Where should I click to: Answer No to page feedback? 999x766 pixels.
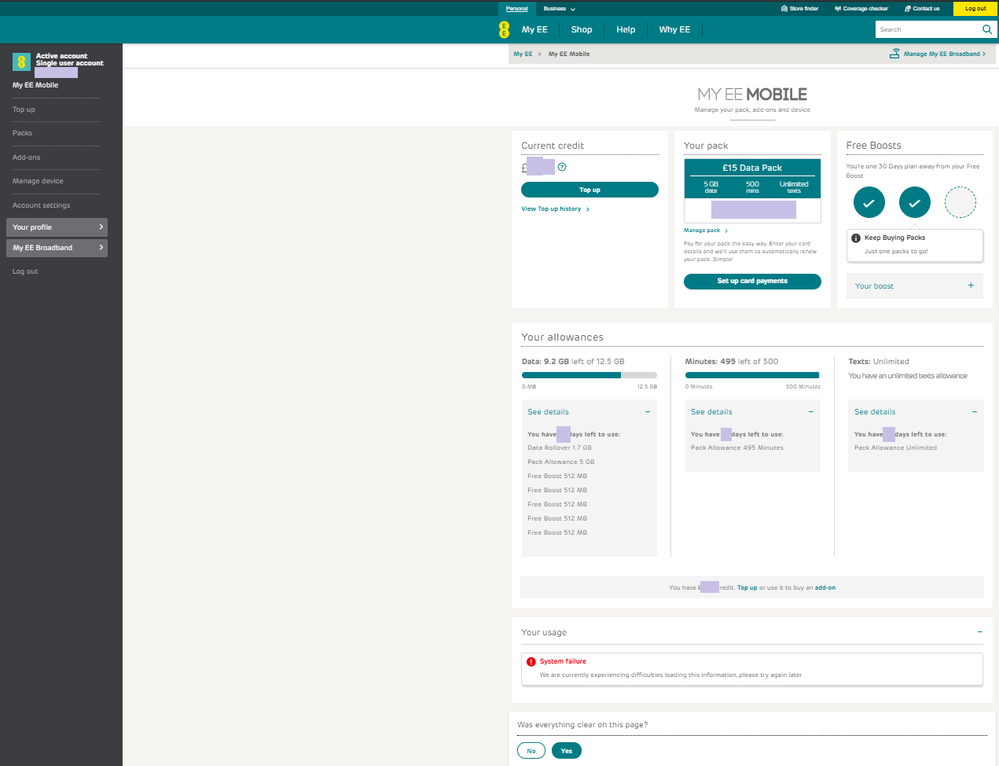pos(531,750)
